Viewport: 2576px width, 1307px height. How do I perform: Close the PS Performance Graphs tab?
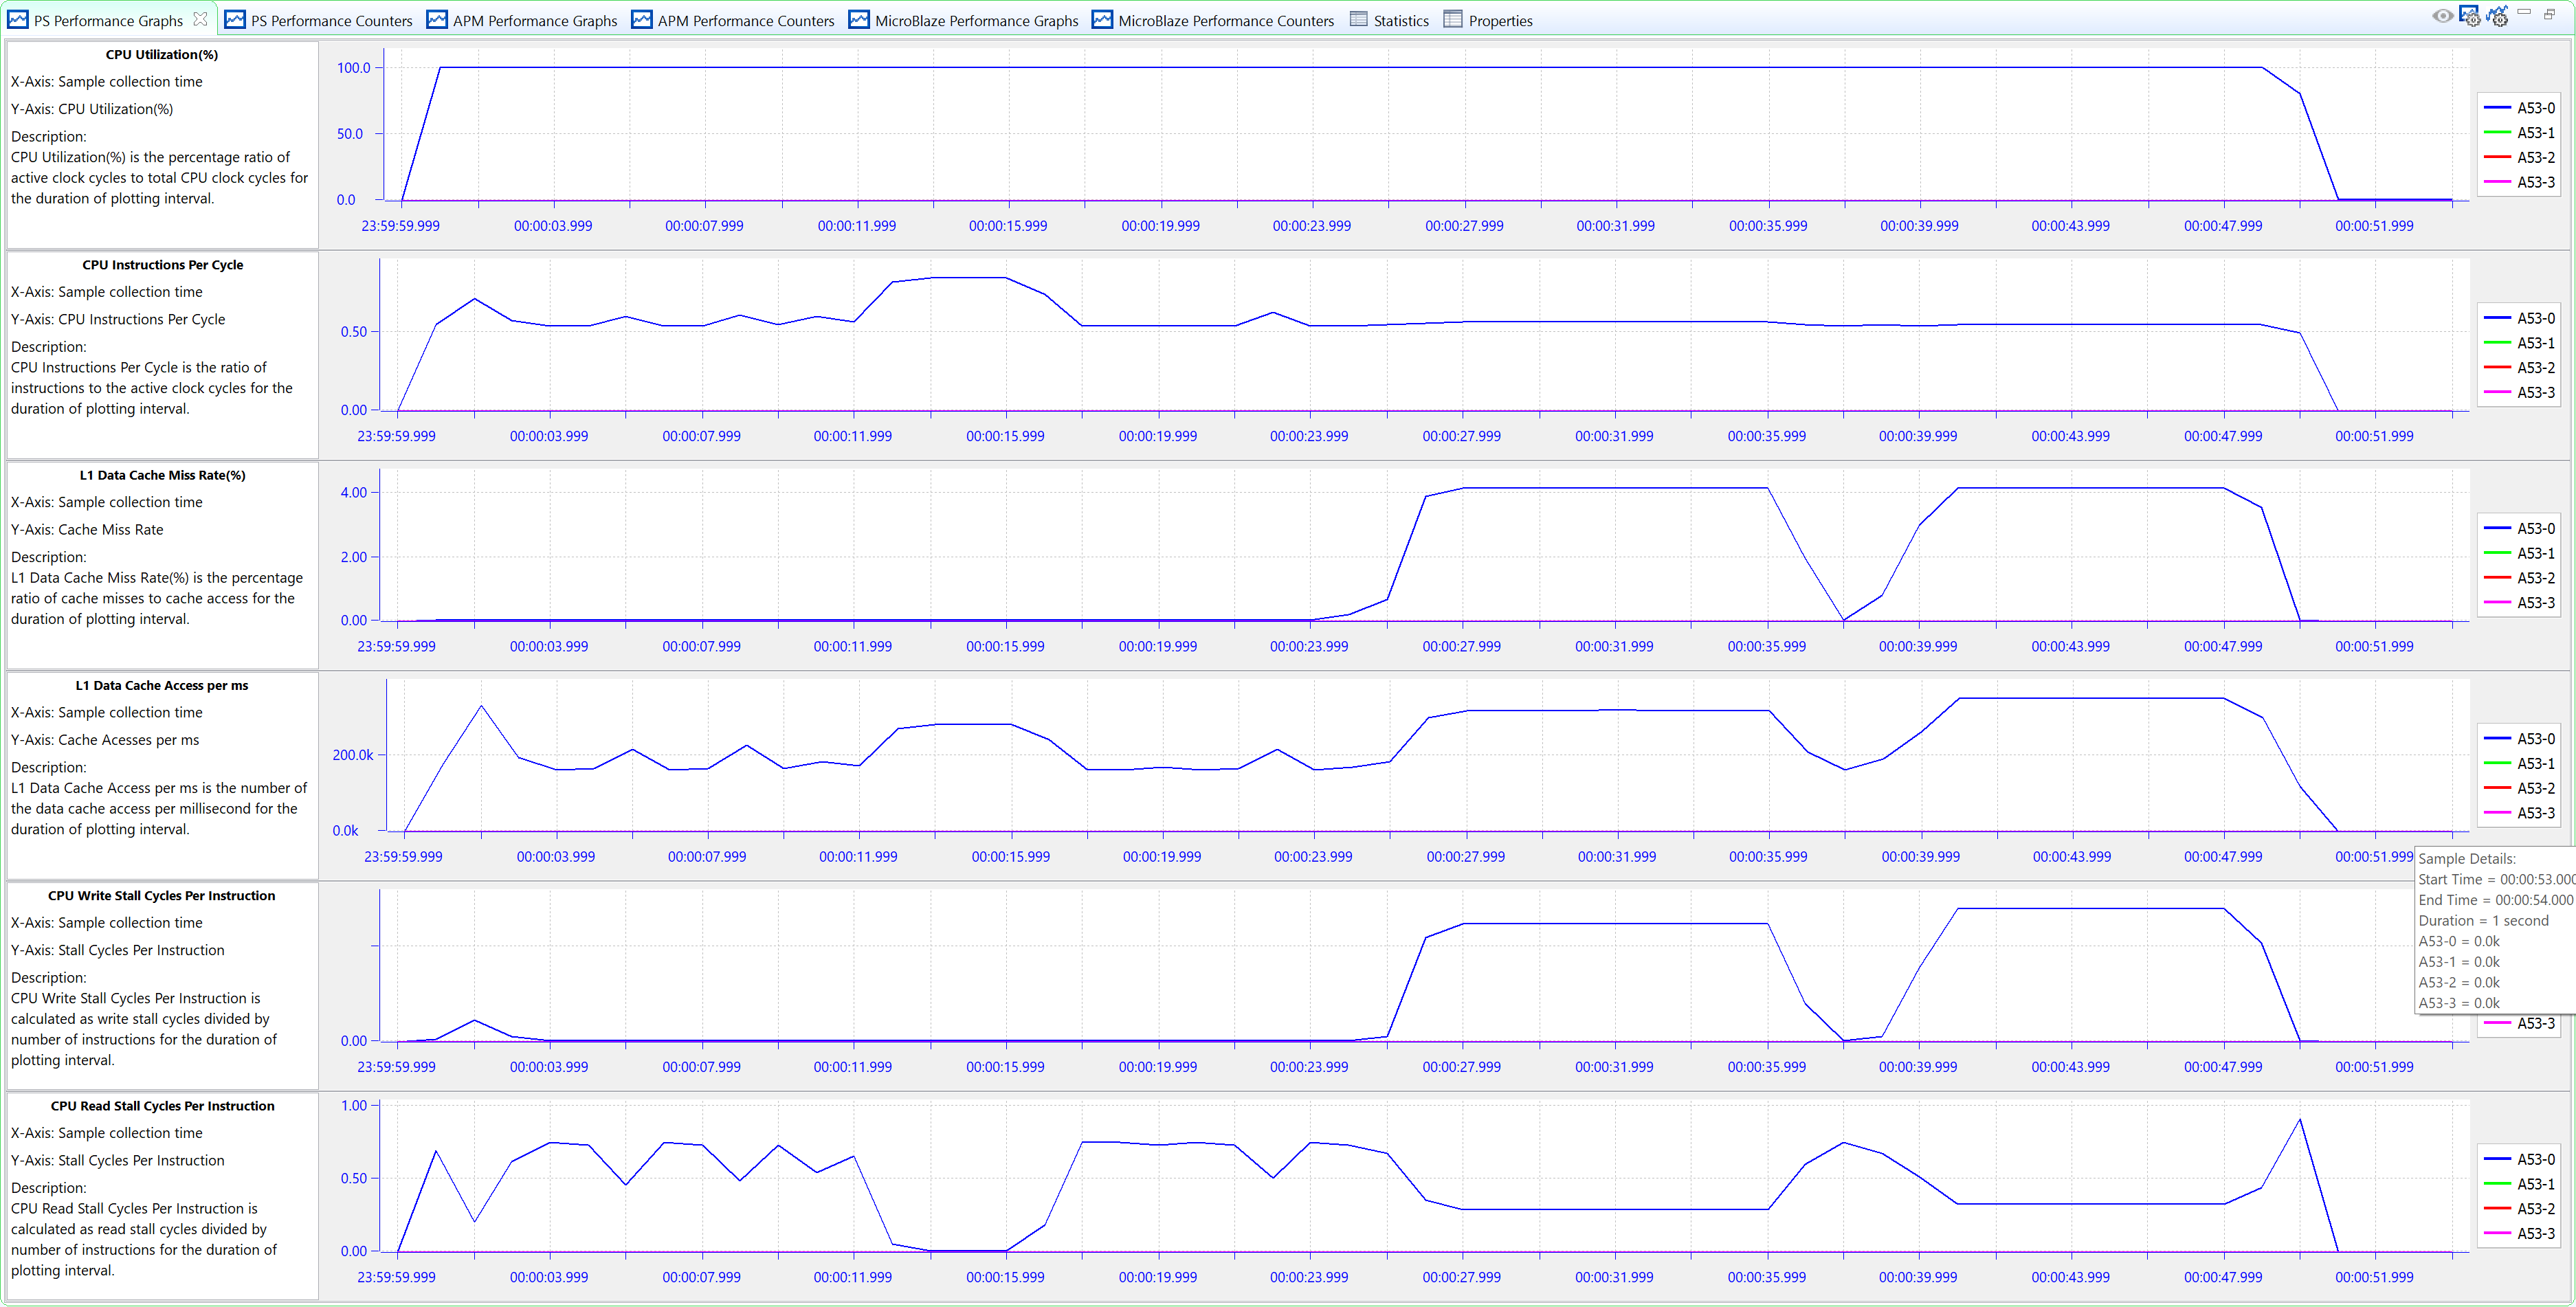click(200, 19)
